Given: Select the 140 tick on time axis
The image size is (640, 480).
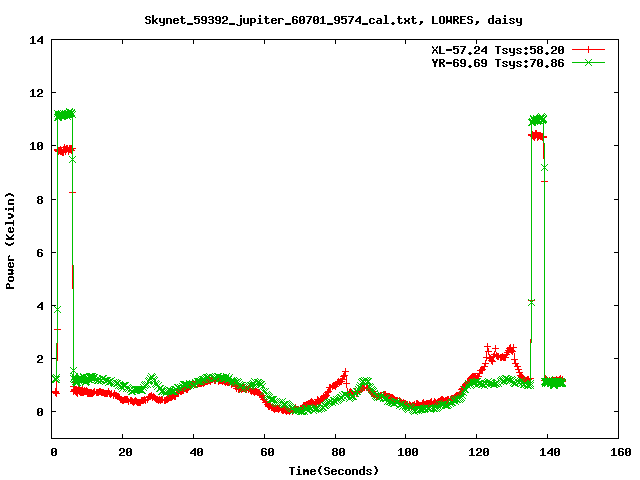Looking at the screenshot, I should coord(548,452).
